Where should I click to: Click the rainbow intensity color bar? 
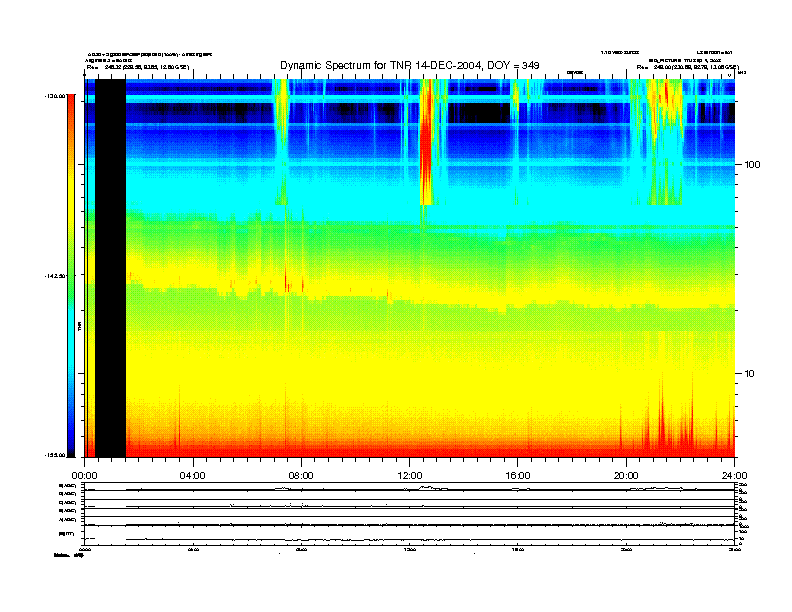(x=71, y=275)
